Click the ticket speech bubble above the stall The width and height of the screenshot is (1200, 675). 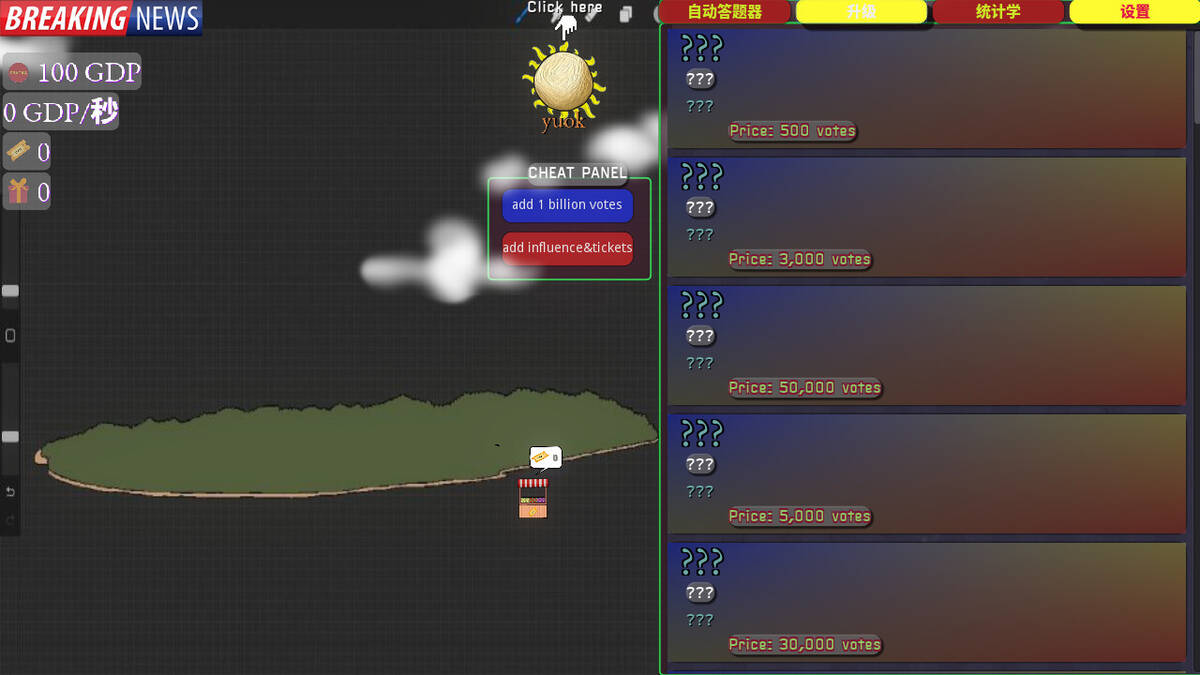(x=544, y=458)
